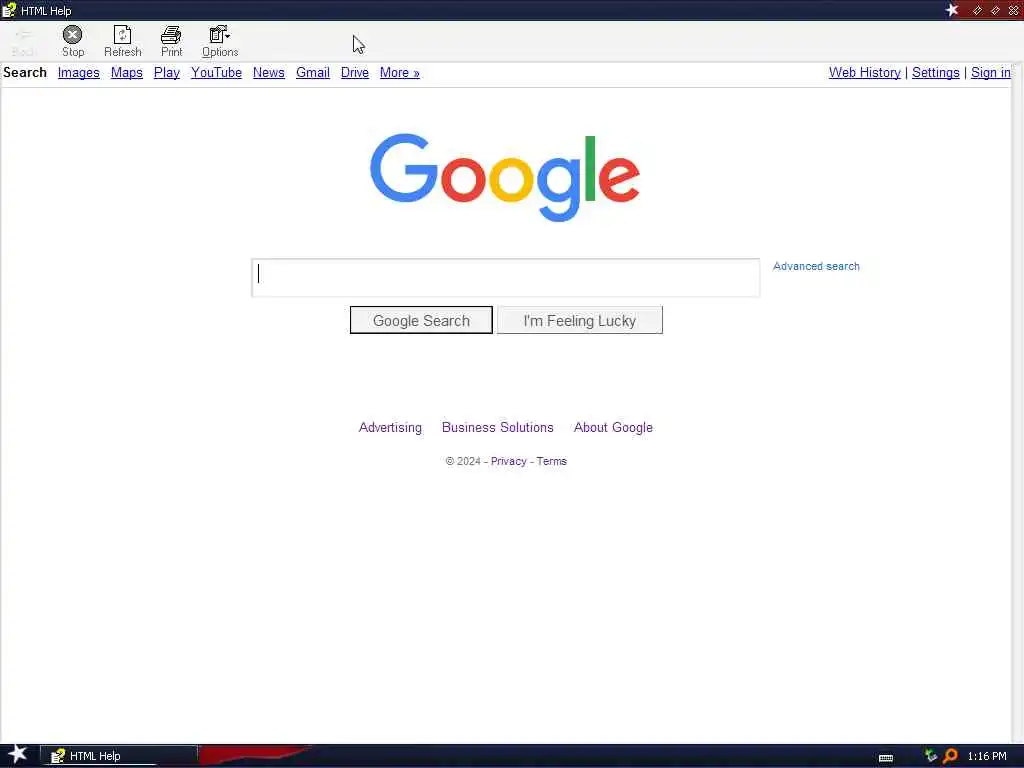
Task: Click the orange magnifier tray icon
Action: coord(950,756)
